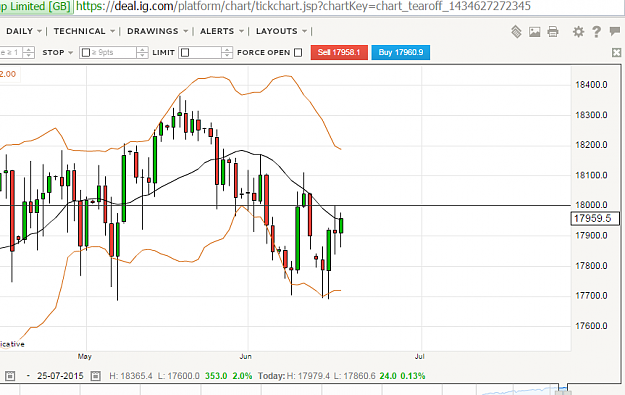
Task: Click the stop points stepper arrows
Action: pyautogui.click(x=142, y=52)
